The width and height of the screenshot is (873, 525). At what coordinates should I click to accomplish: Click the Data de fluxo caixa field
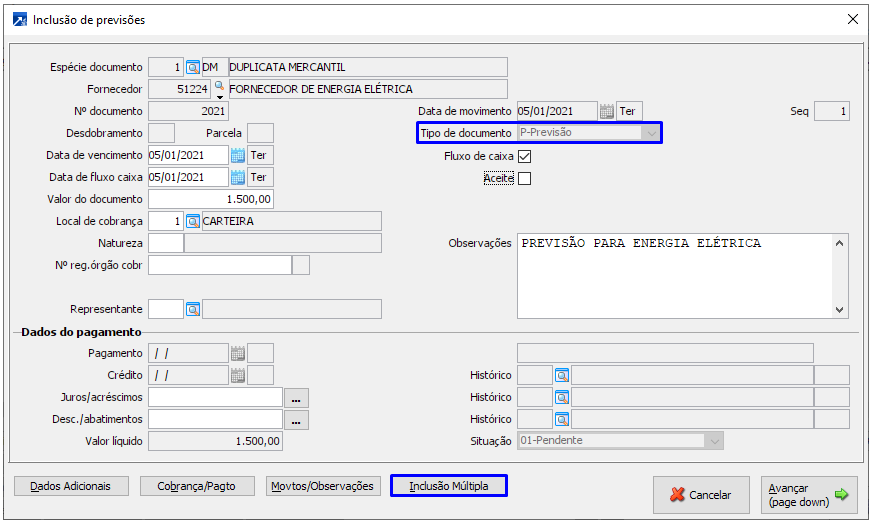tap(188, 178)
